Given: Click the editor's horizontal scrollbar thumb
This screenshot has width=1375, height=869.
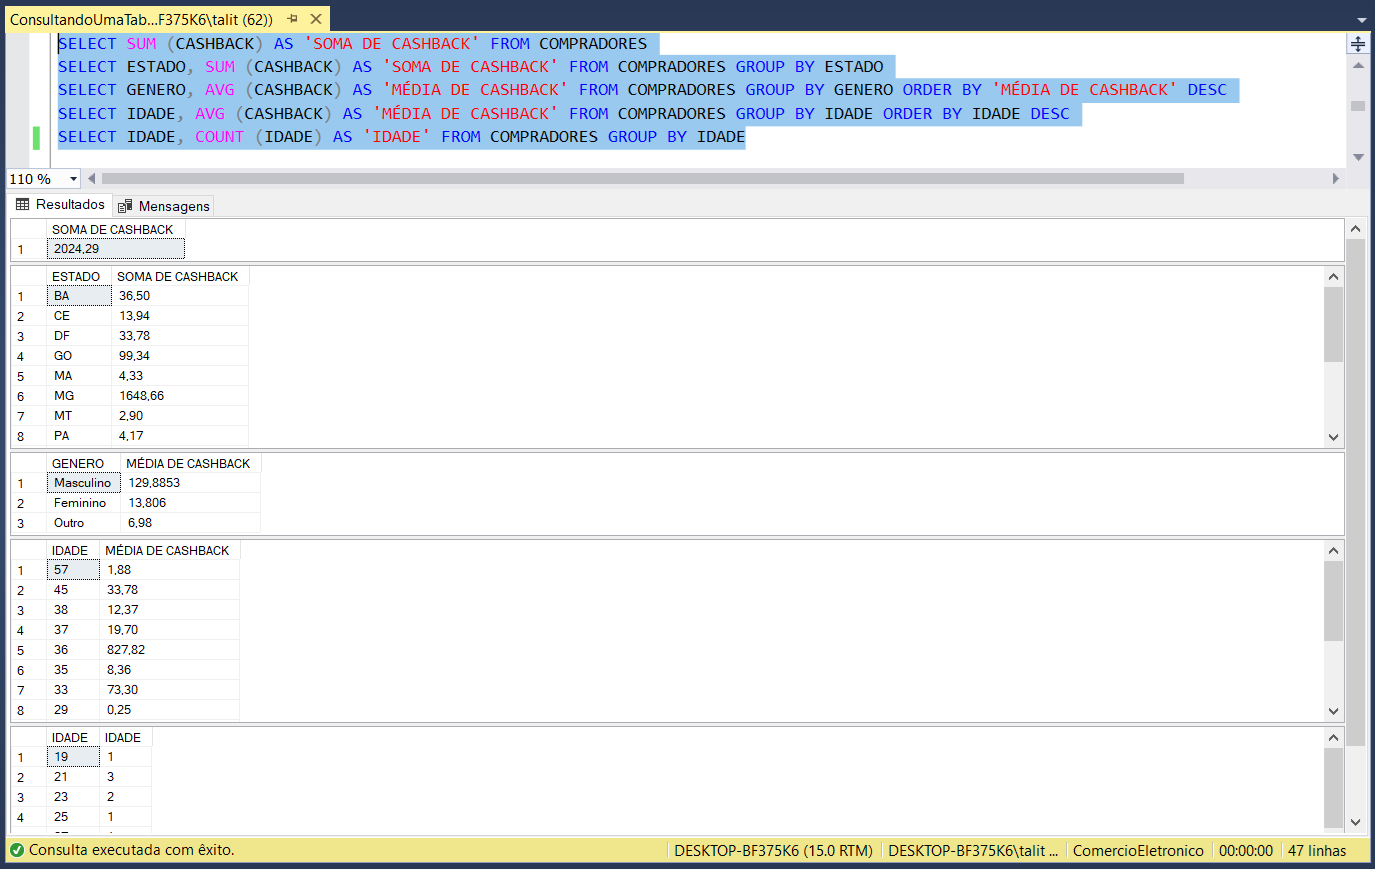Looking at the screenshot, I should (642, 179).
